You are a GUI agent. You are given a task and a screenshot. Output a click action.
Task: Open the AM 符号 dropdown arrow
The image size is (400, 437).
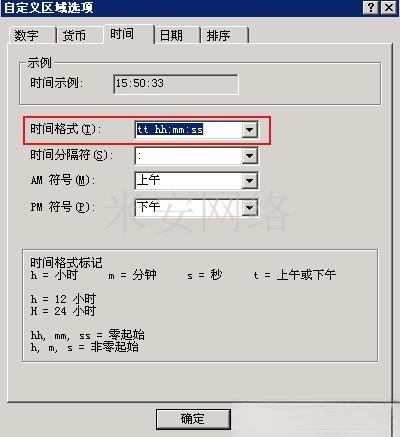click(x=249, y=181)
